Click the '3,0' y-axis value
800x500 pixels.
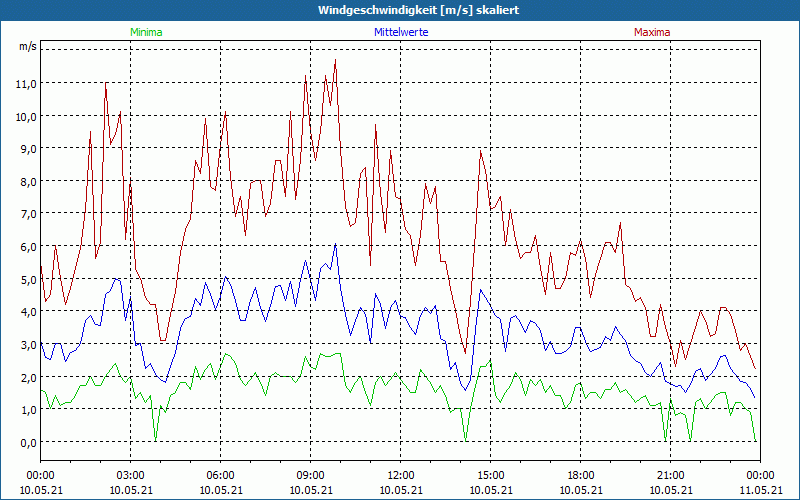tap(29, 345)
